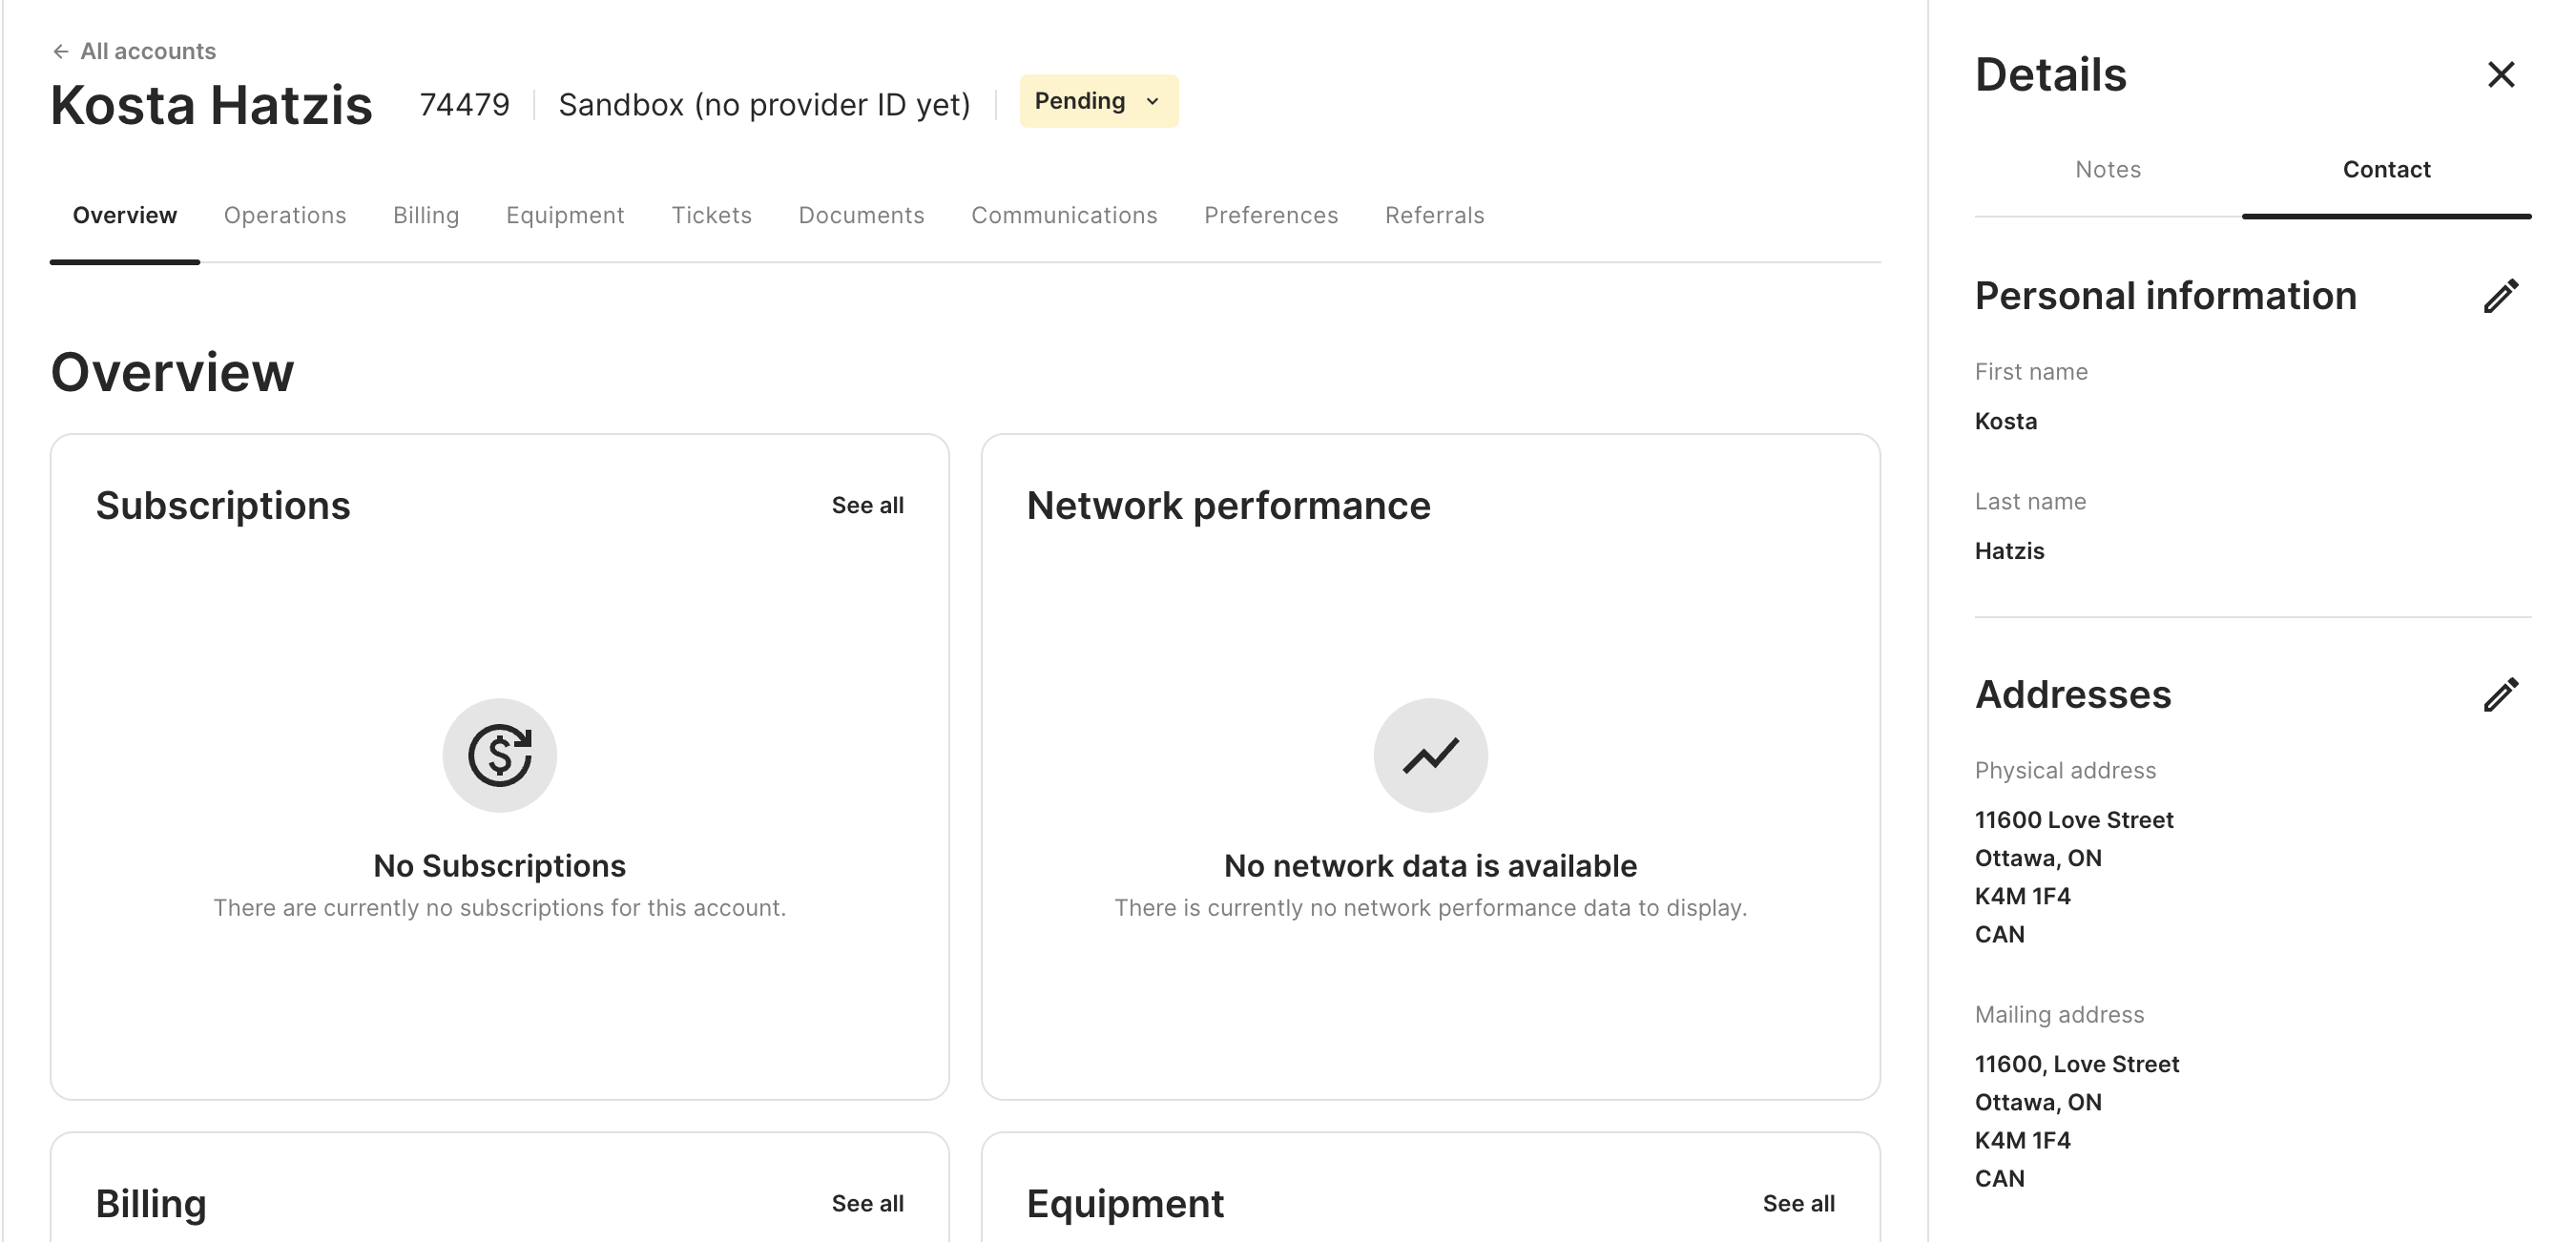Image resolution: width=2576 pixels, height=1242 pixels.
Task: Open the Pending status dropdown
Action: 1098,101
